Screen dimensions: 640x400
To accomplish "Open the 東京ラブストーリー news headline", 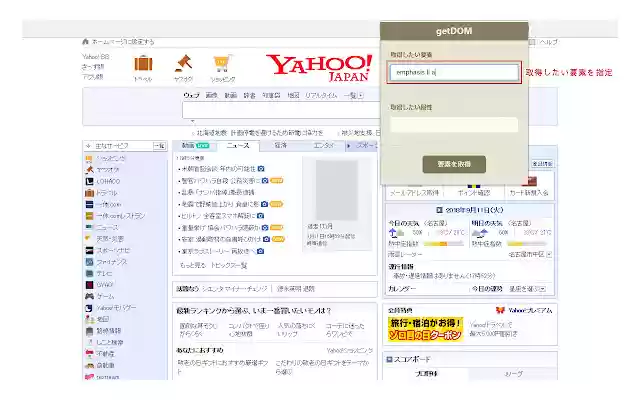I will point(218,251).
